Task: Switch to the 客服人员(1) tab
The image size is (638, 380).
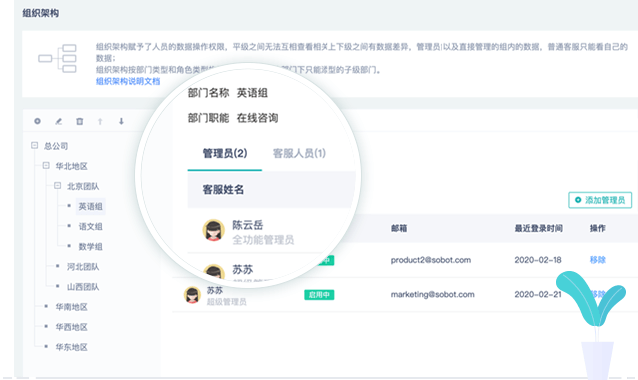Action: coord(299,153)
